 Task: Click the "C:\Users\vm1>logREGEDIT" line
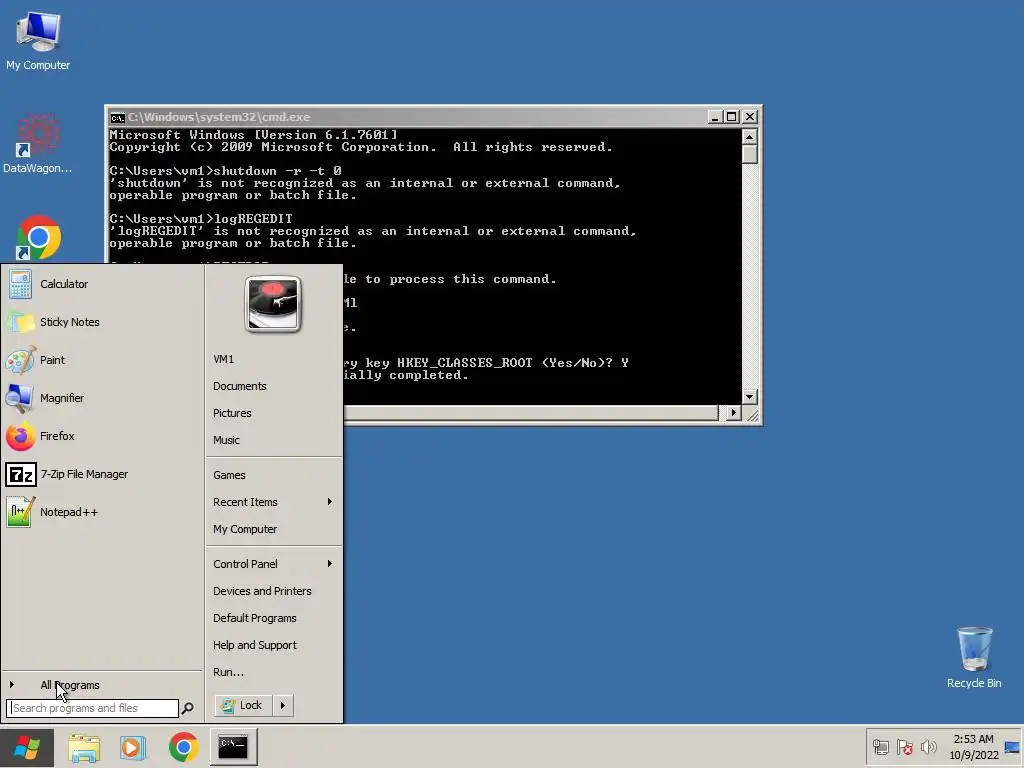tap(200, 219)
